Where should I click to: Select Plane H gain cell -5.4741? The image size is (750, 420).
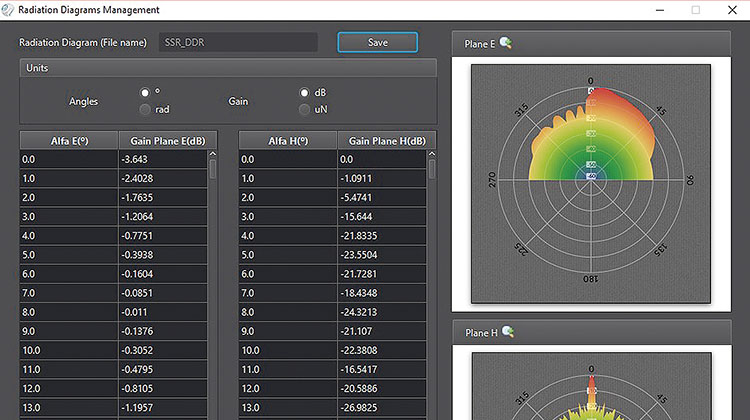point(382,198)
